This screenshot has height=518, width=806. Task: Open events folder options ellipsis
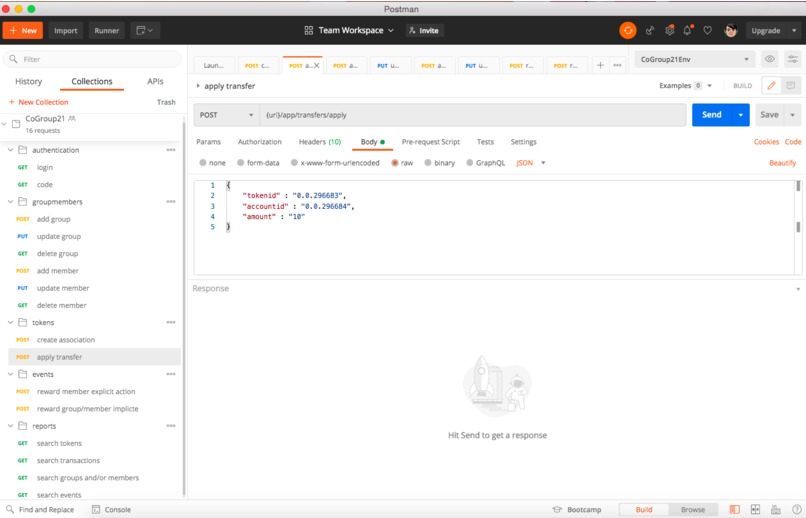(171, 374)
